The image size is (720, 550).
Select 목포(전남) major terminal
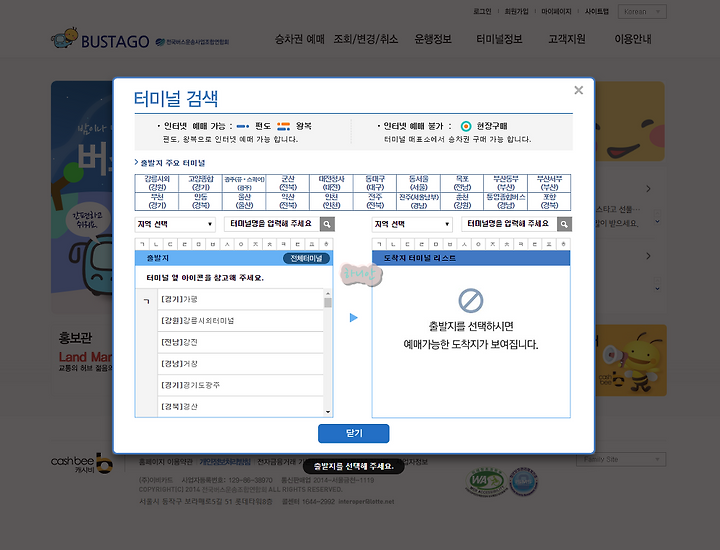point(462,183)
